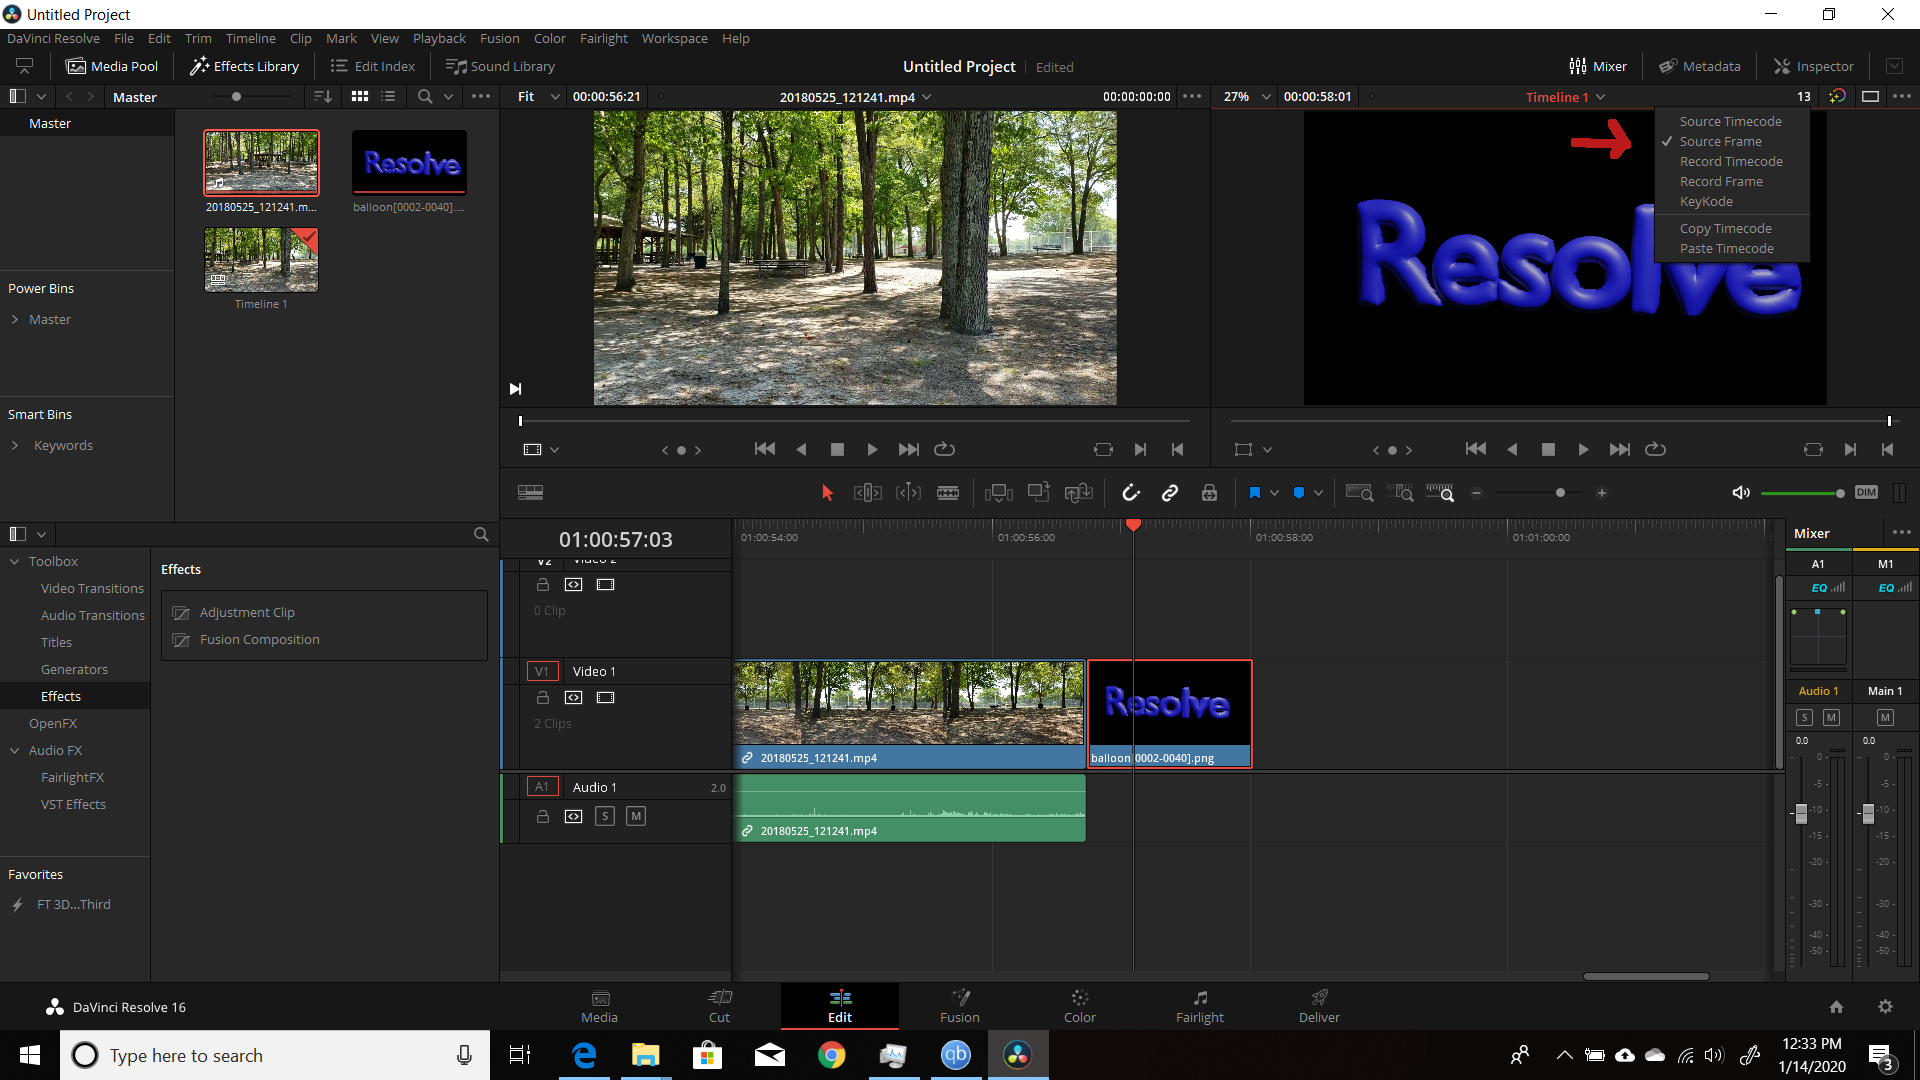1920x1080 pixels.
Task: Mute the Audio 1 track in timeline
Action: pos(636,816)
